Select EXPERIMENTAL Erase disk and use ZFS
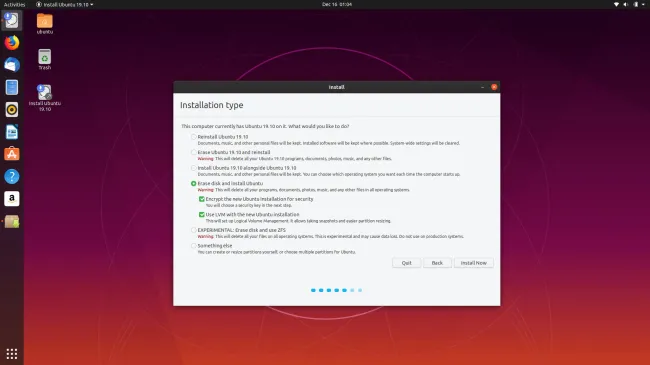The image size is (650, 365). (194, 230)
